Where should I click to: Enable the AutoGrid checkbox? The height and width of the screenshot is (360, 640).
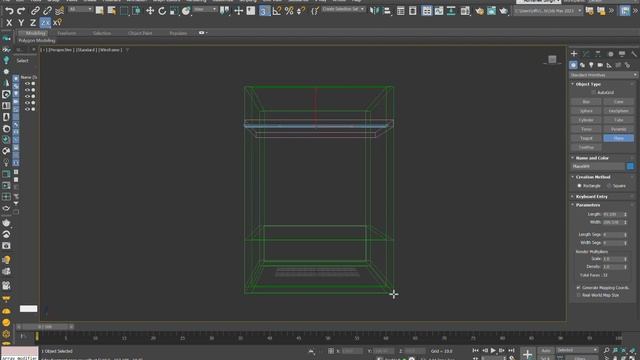(x=593, y=93)
